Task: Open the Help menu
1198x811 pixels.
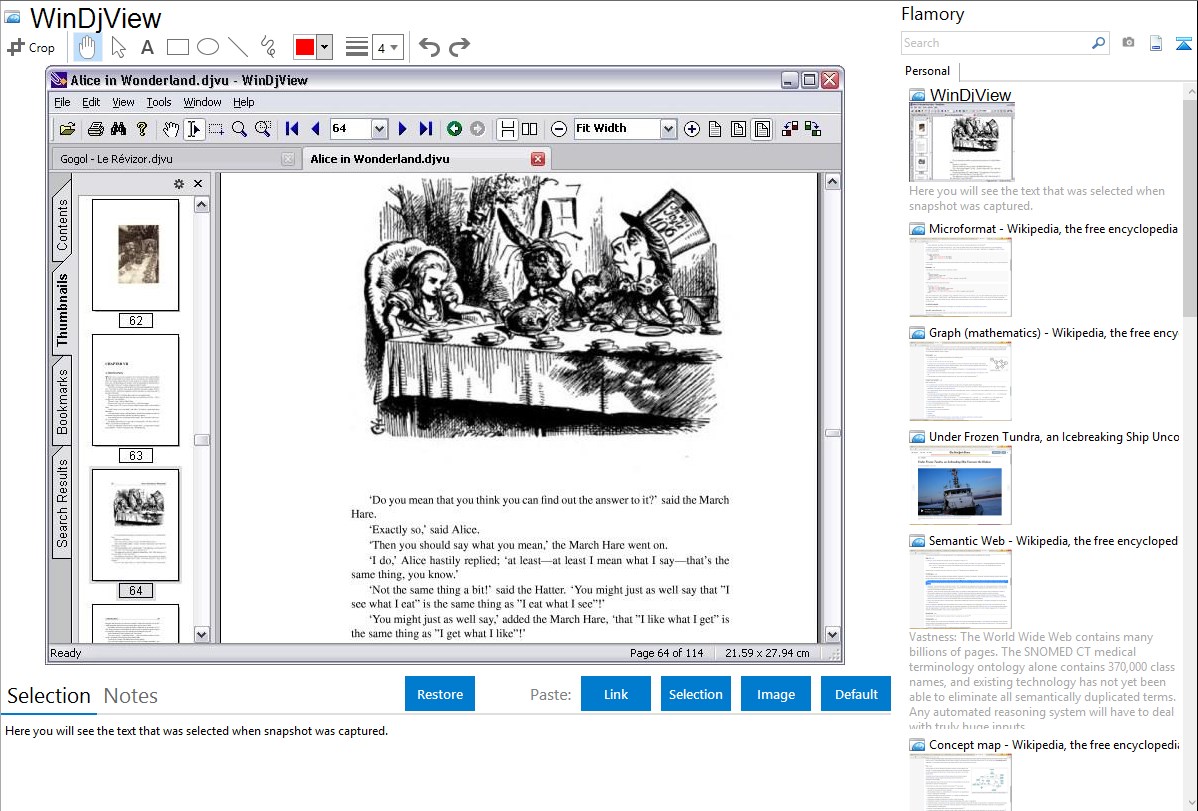Action: (244, 102)
